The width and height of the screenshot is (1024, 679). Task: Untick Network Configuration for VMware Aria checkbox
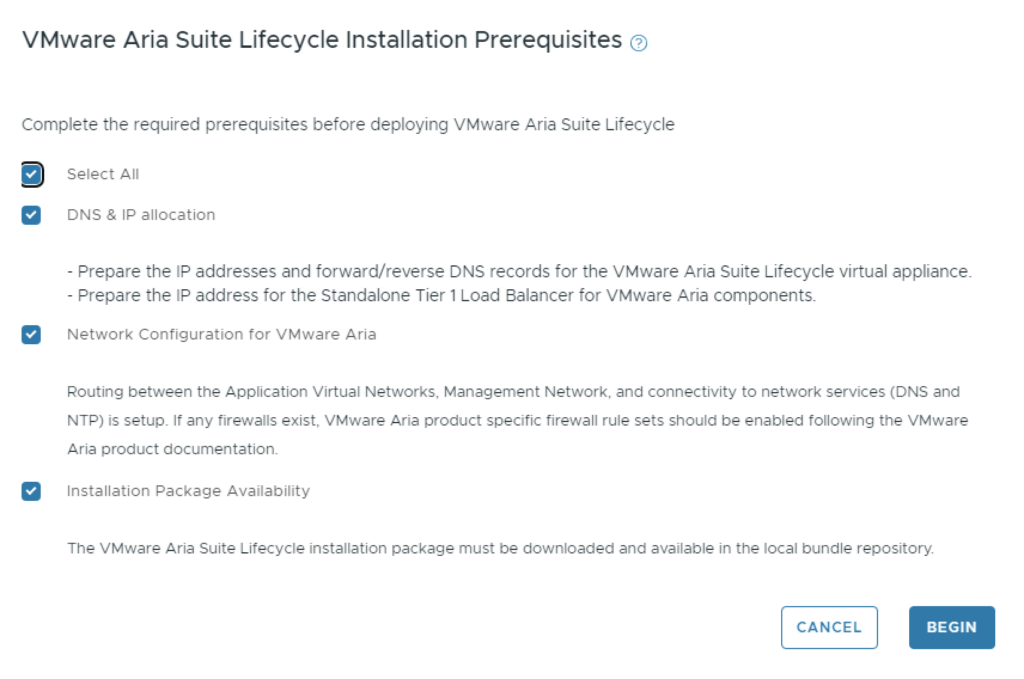pos(32,335)
